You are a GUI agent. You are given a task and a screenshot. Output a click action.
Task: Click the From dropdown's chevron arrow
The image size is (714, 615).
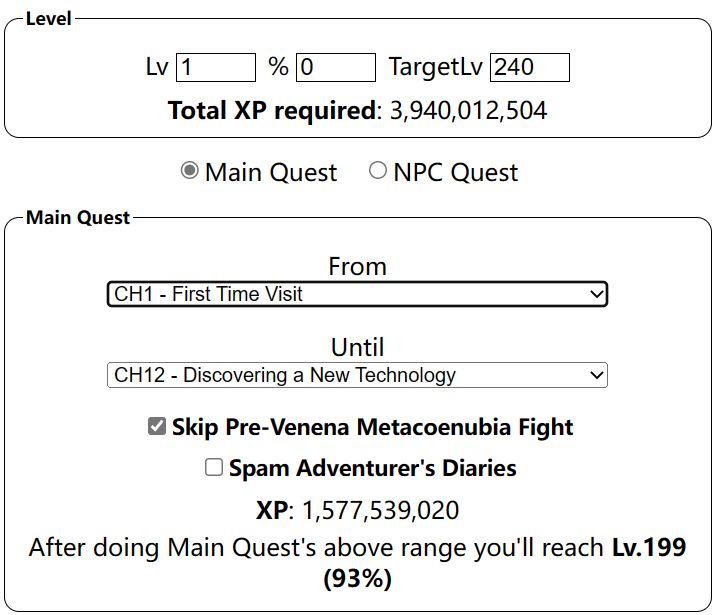pyautogui.click(x=597, y=294)
